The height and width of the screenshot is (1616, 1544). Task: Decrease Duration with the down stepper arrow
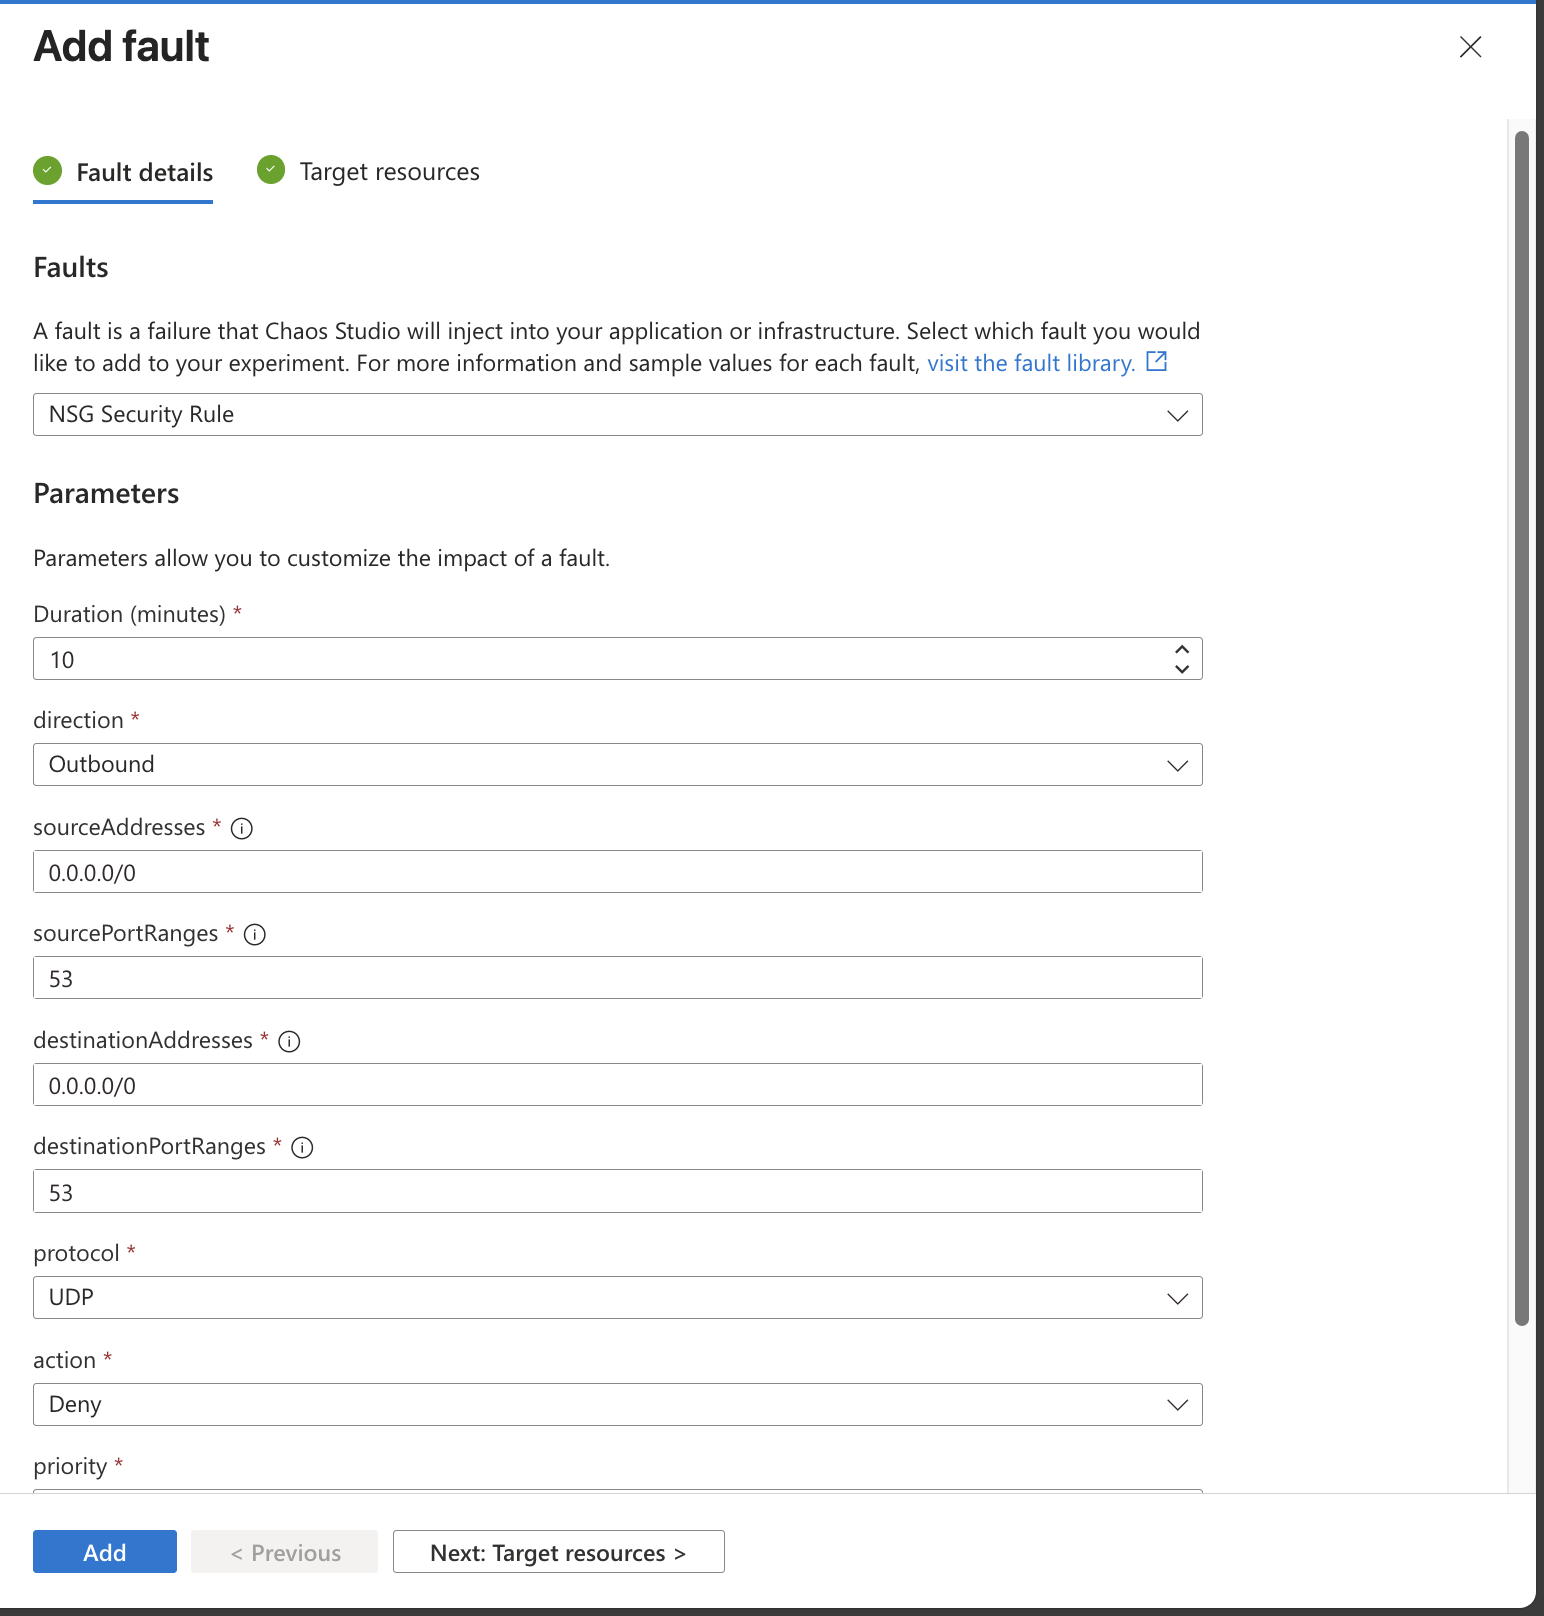(1182, 669)
